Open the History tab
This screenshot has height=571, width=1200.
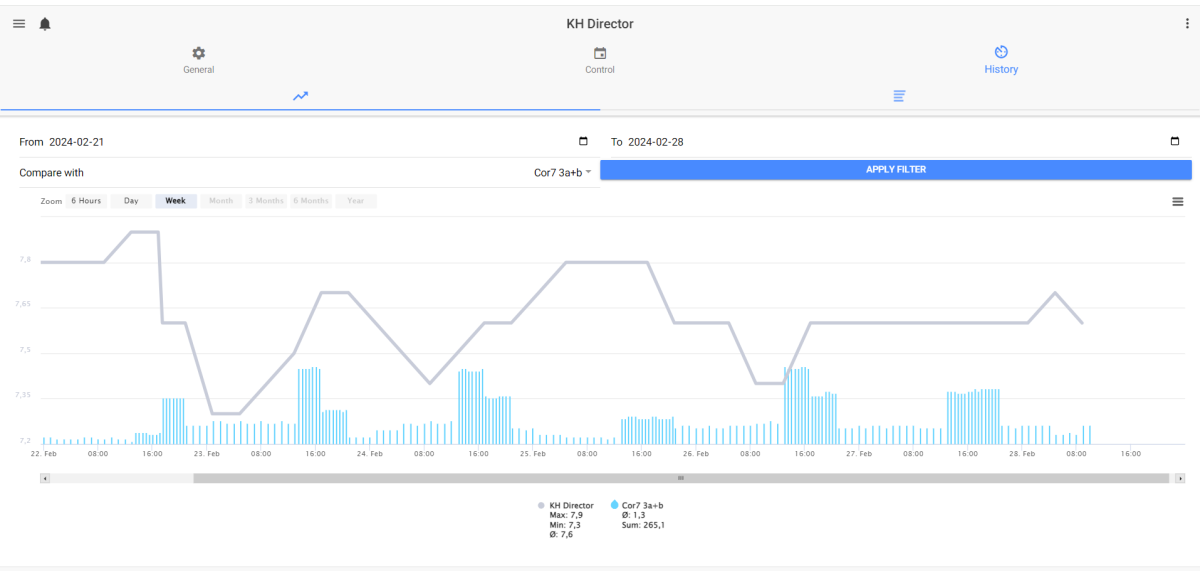(x=1000, y=60)
